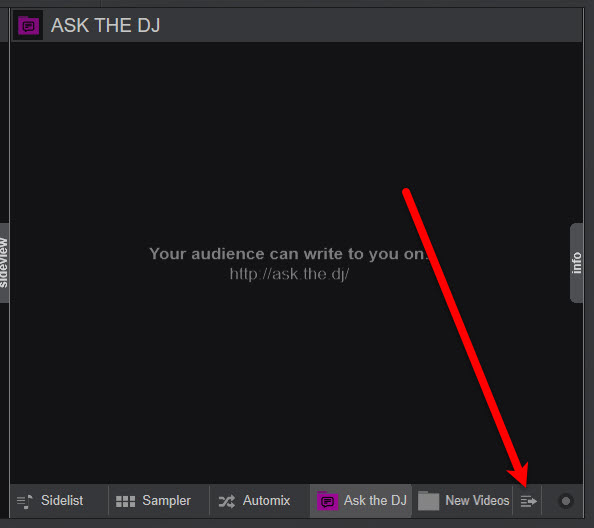
Task: Click the Sidelist music-note list icon
Action: [x=25, y=501]
